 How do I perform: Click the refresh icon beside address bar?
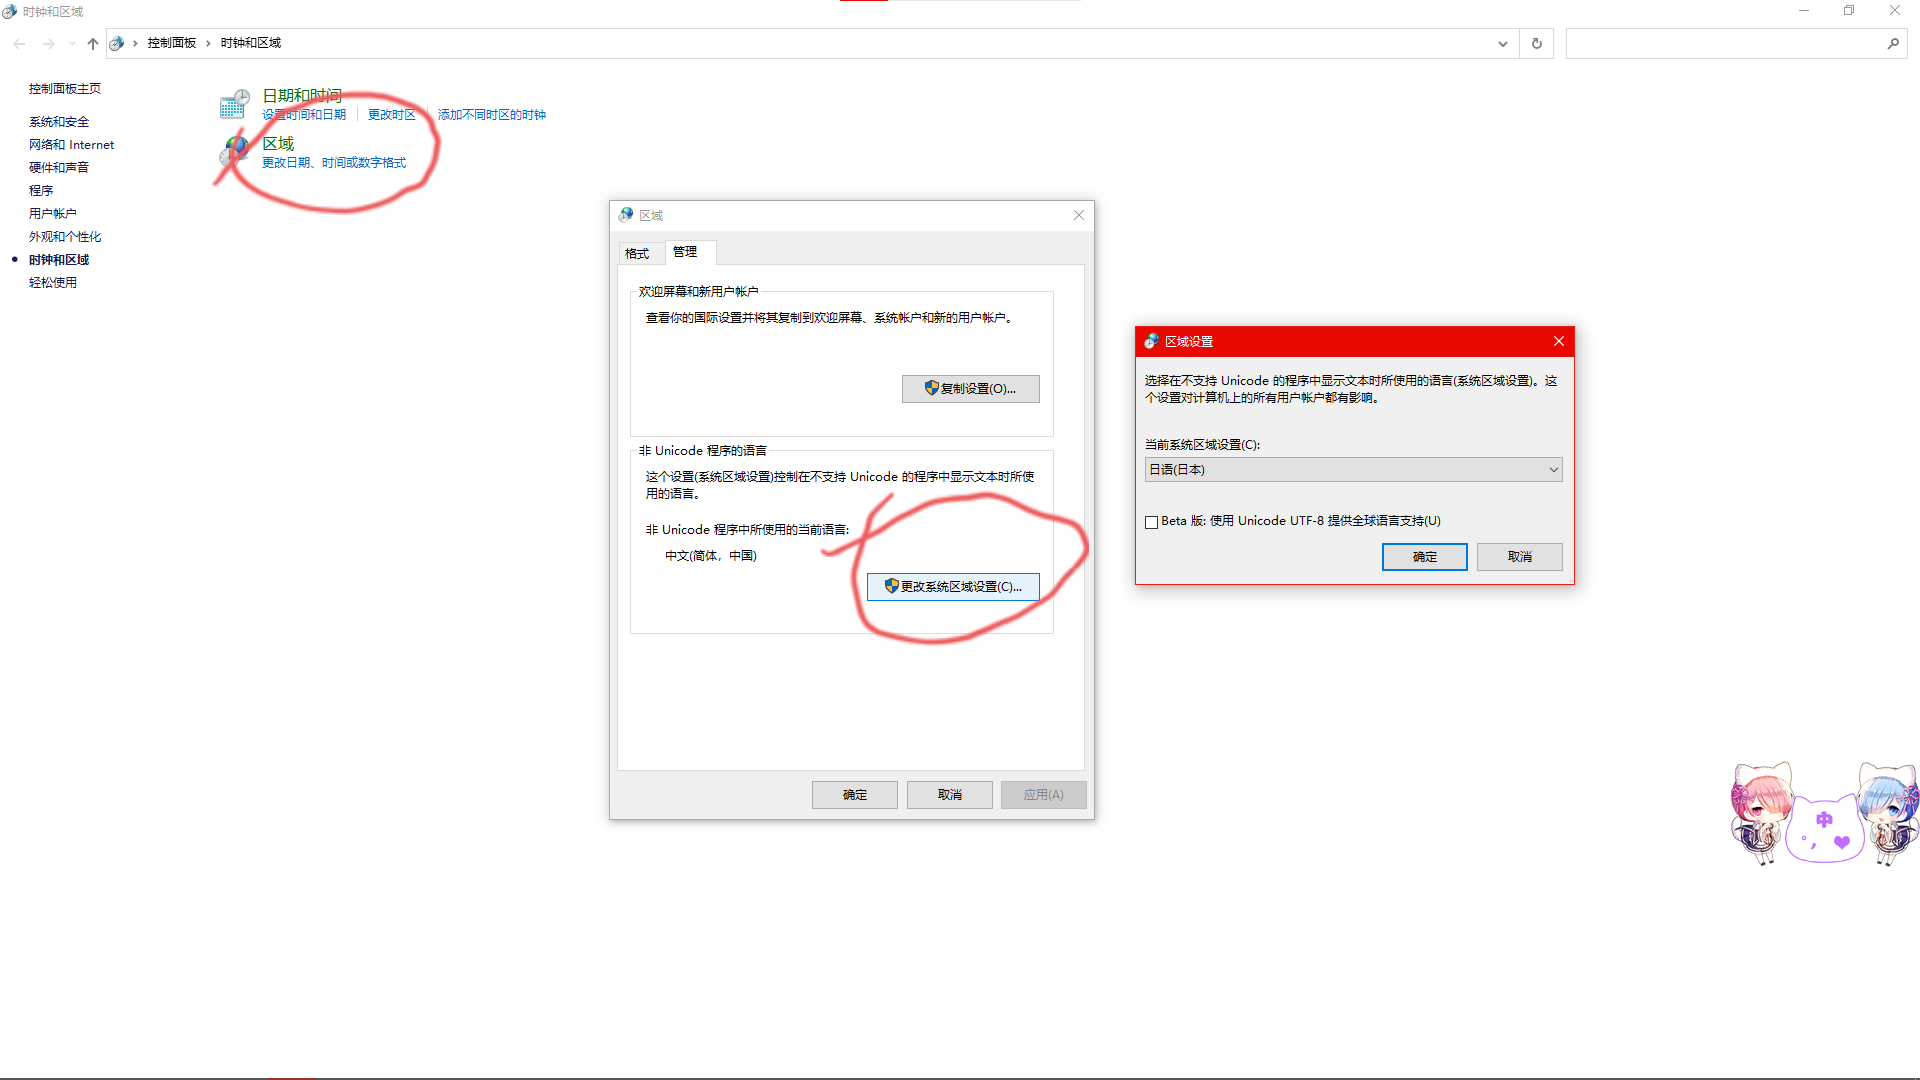coord(1537,44)
